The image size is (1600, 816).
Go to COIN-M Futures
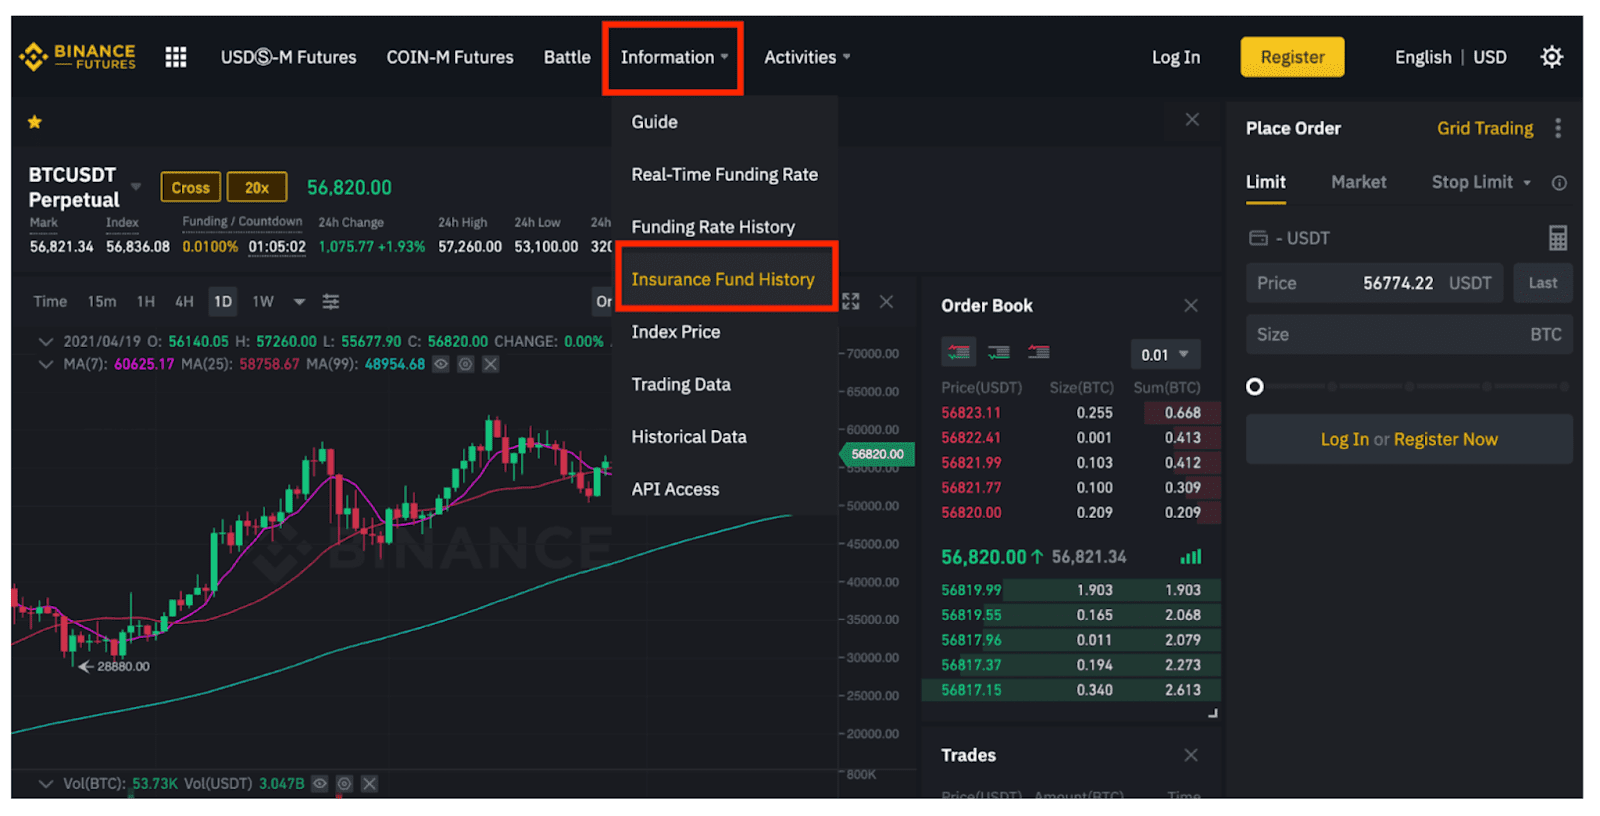tap(450, 57)
